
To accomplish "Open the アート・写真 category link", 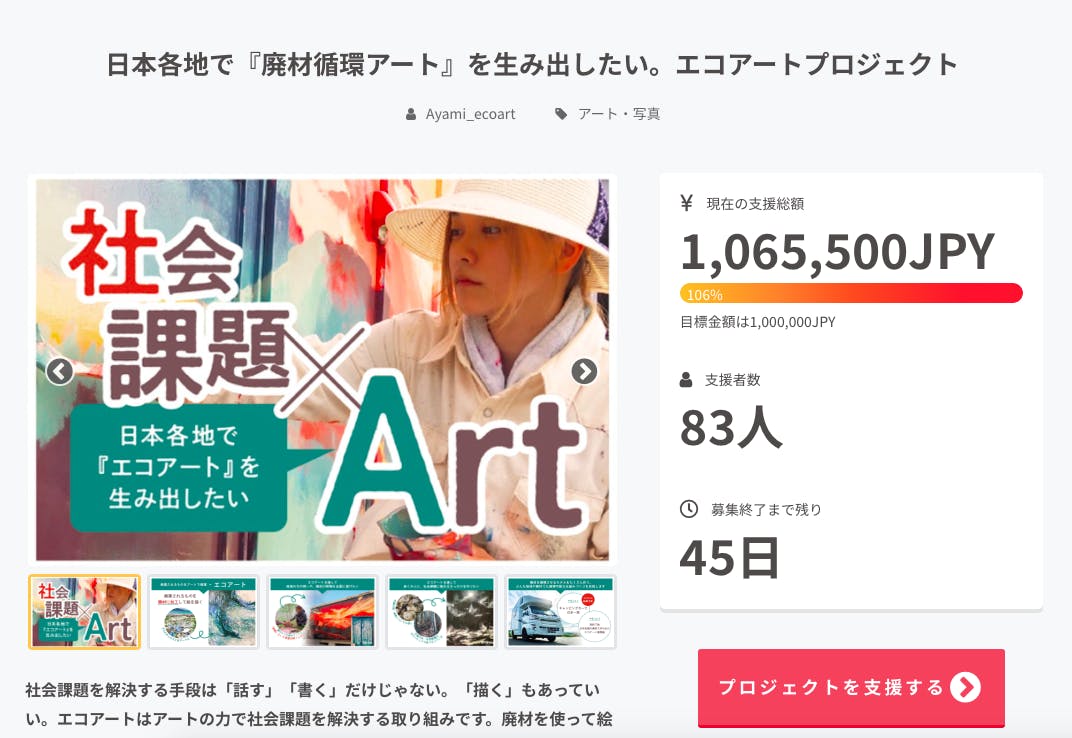I will (x=619, y=114).
